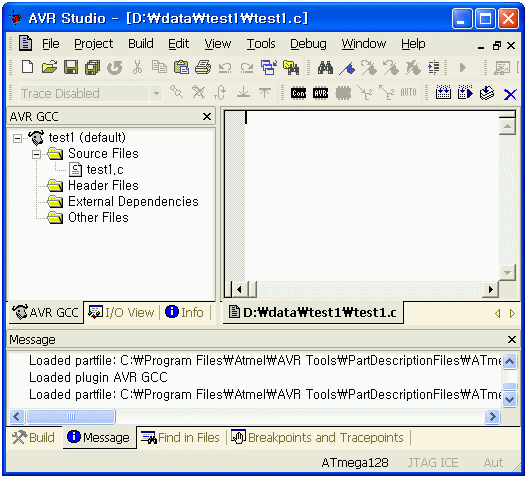Print the file using the printer icon
The image size is (527, 478).
[203, 67]
